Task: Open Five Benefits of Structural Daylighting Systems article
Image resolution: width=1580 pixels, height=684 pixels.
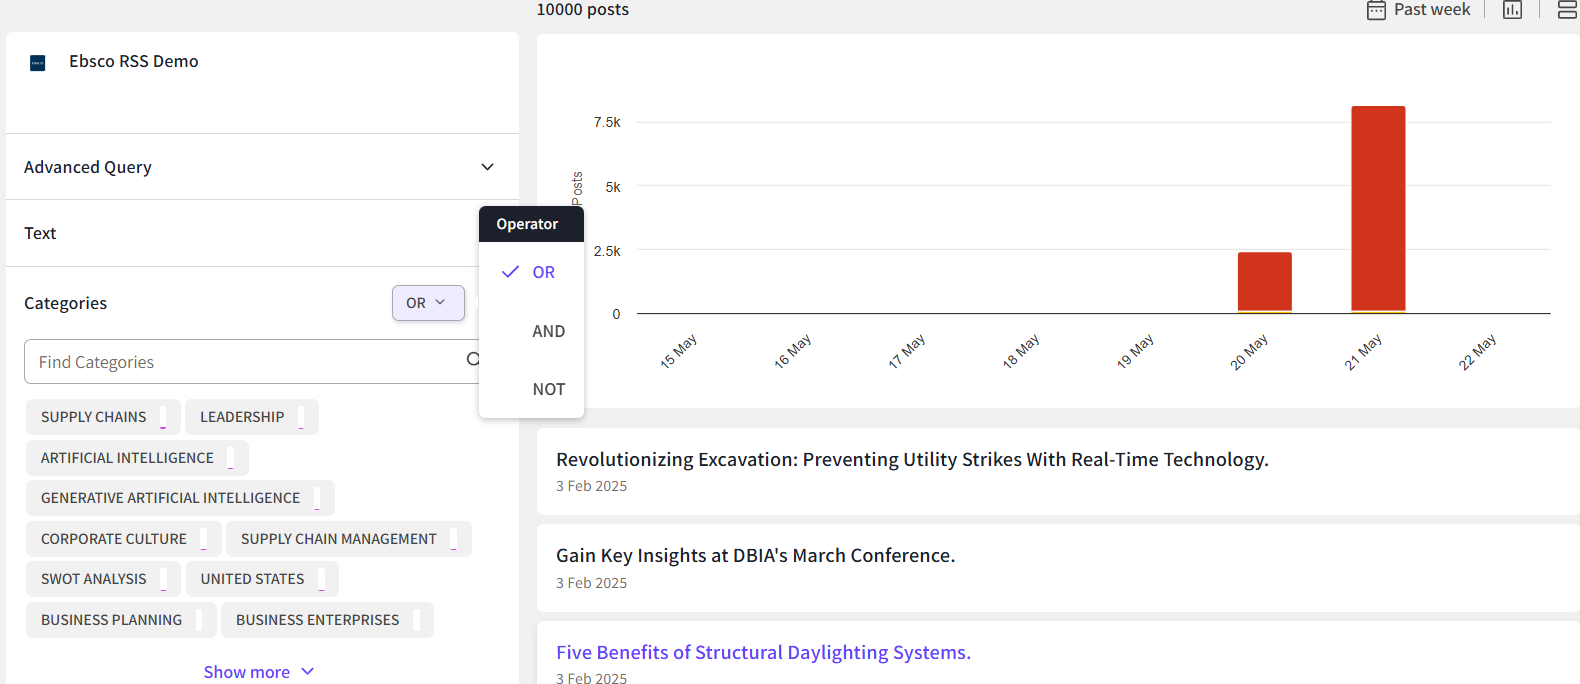Action: point(763,652)
